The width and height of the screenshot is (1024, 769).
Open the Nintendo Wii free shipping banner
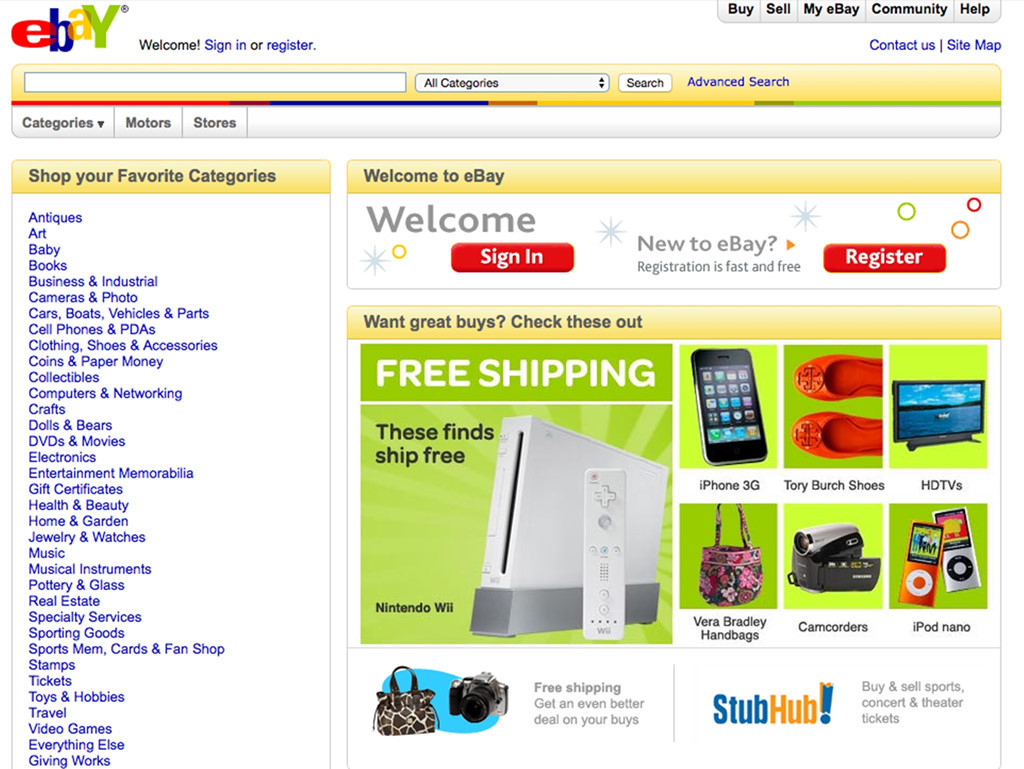[x=516, y=494]
